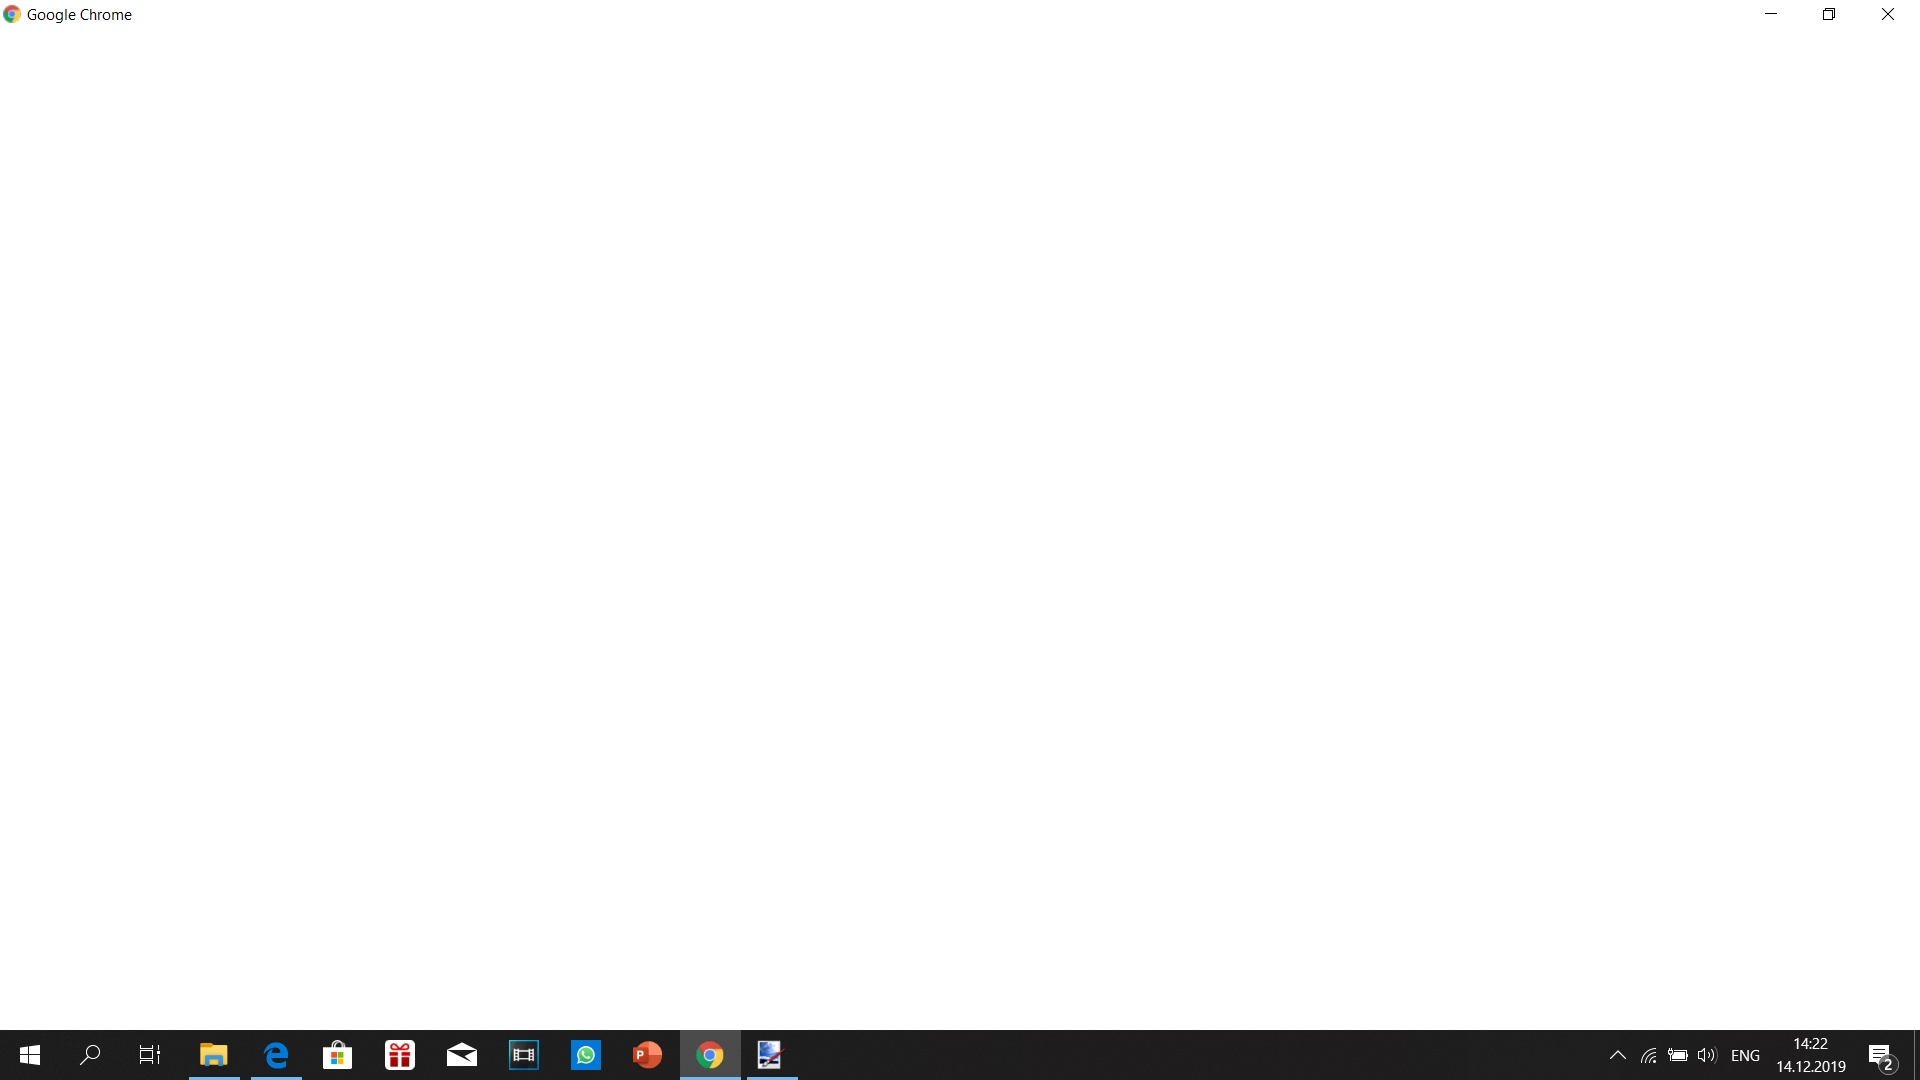Expand notification action center

click(x=1882, y=1054)
